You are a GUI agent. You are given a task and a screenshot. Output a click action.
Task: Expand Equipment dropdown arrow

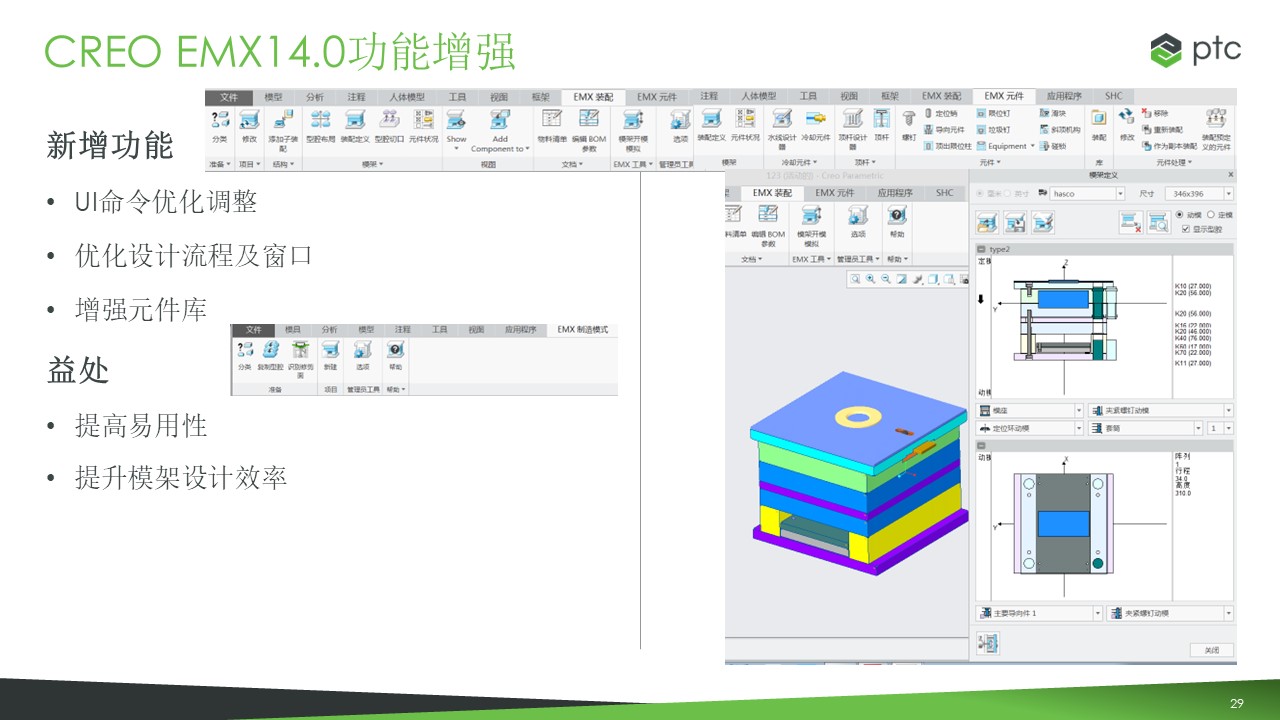pyautogui.click(x=1032, y=146)
